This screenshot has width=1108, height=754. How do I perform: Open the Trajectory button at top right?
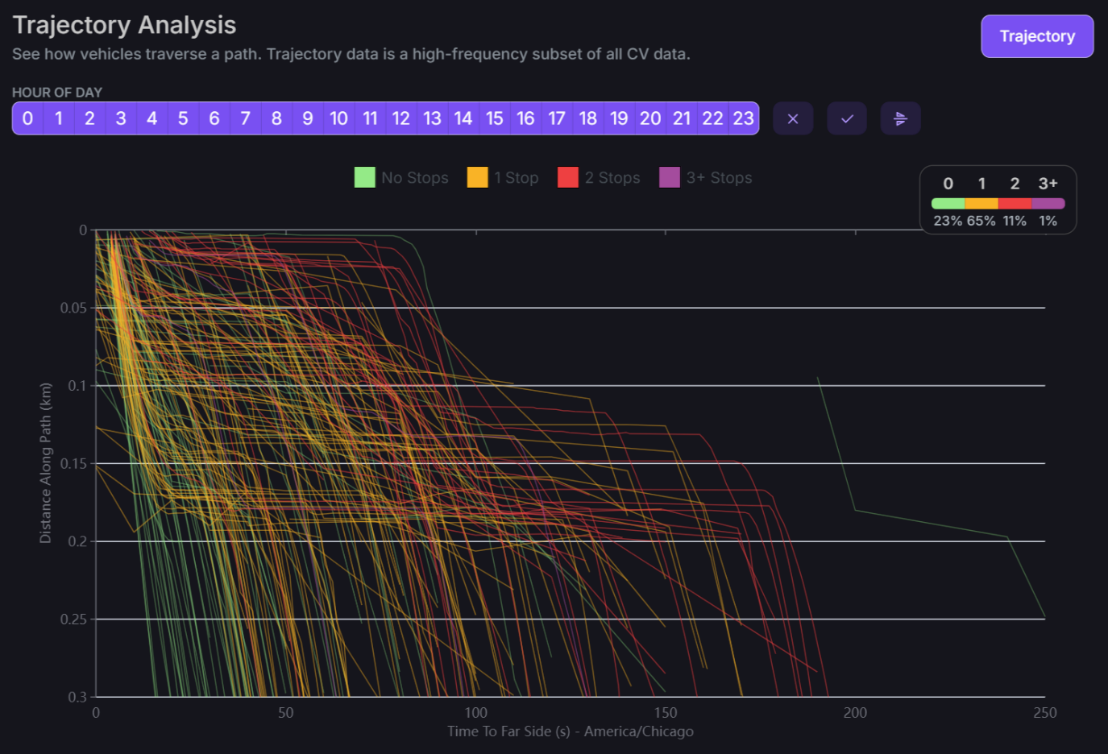click(1037, 36)
